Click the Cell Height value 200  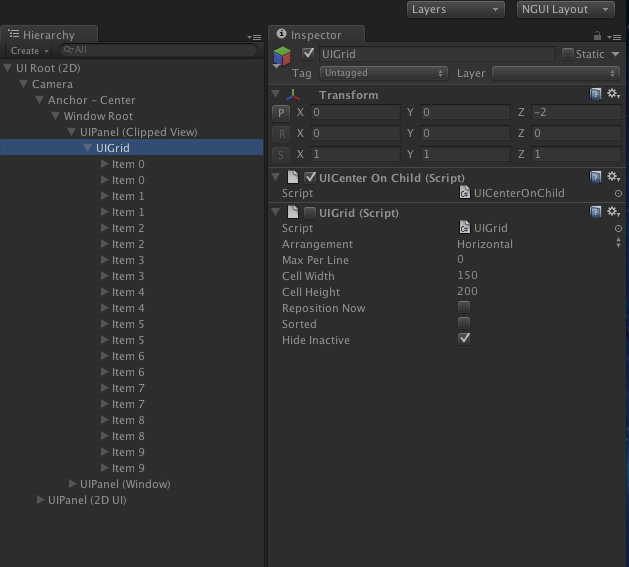coord(467,291)
